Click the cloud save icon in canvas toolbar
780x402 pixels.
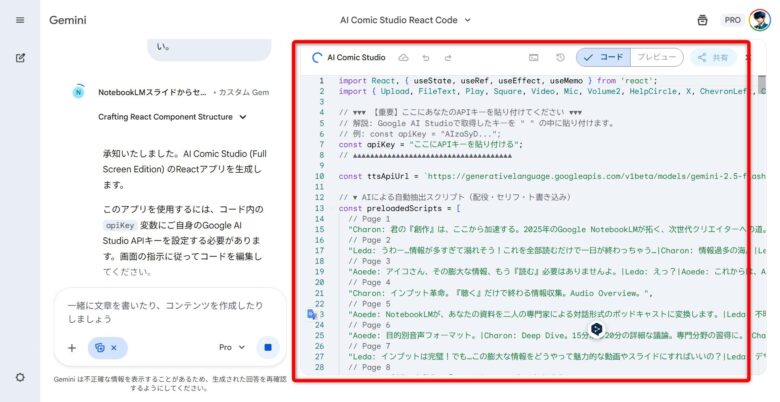(x=403, y=58)
